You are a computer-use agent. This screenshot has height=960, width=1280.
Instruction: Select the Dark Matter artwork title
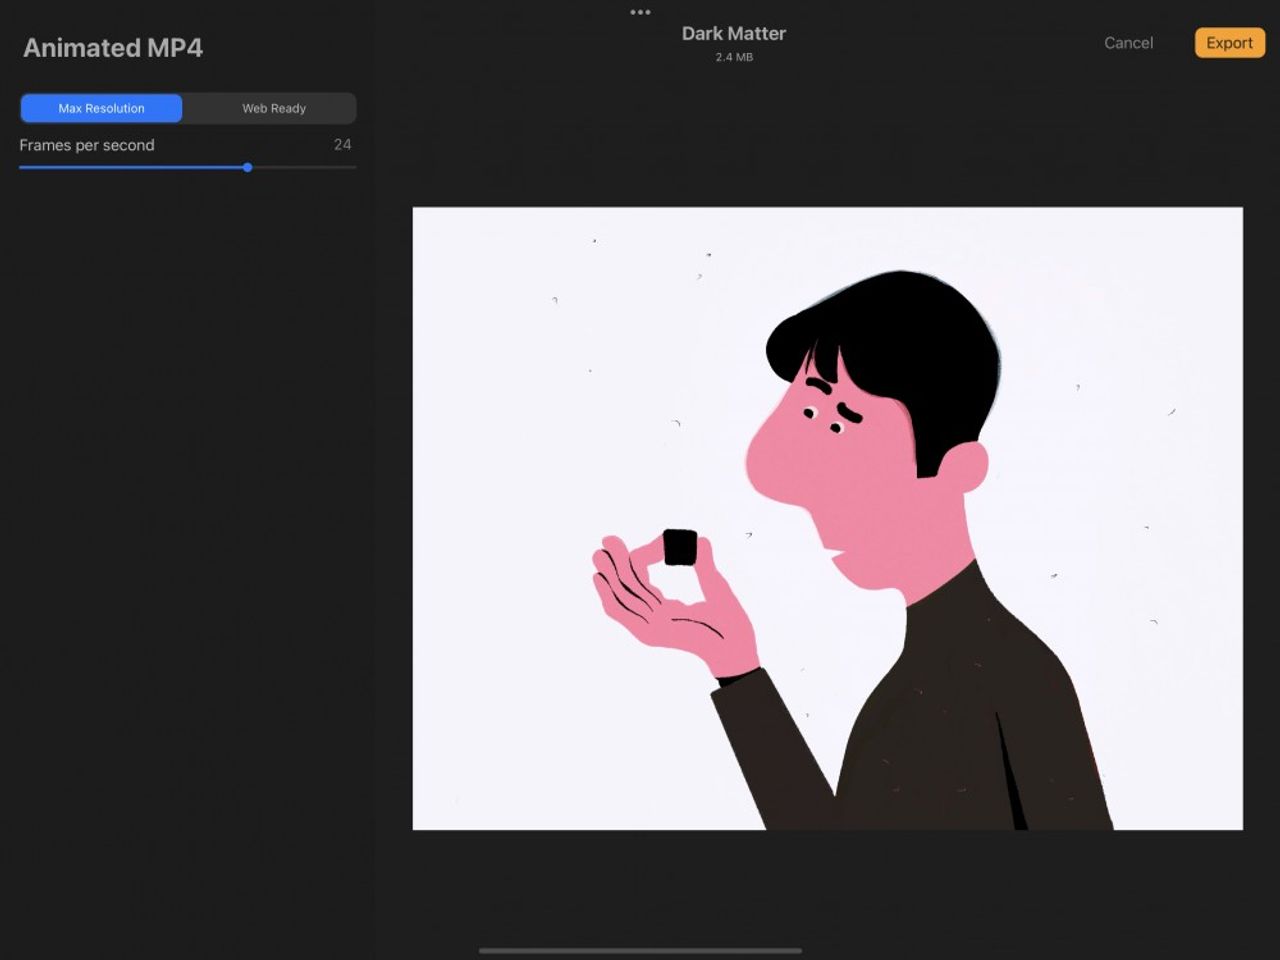734,33
